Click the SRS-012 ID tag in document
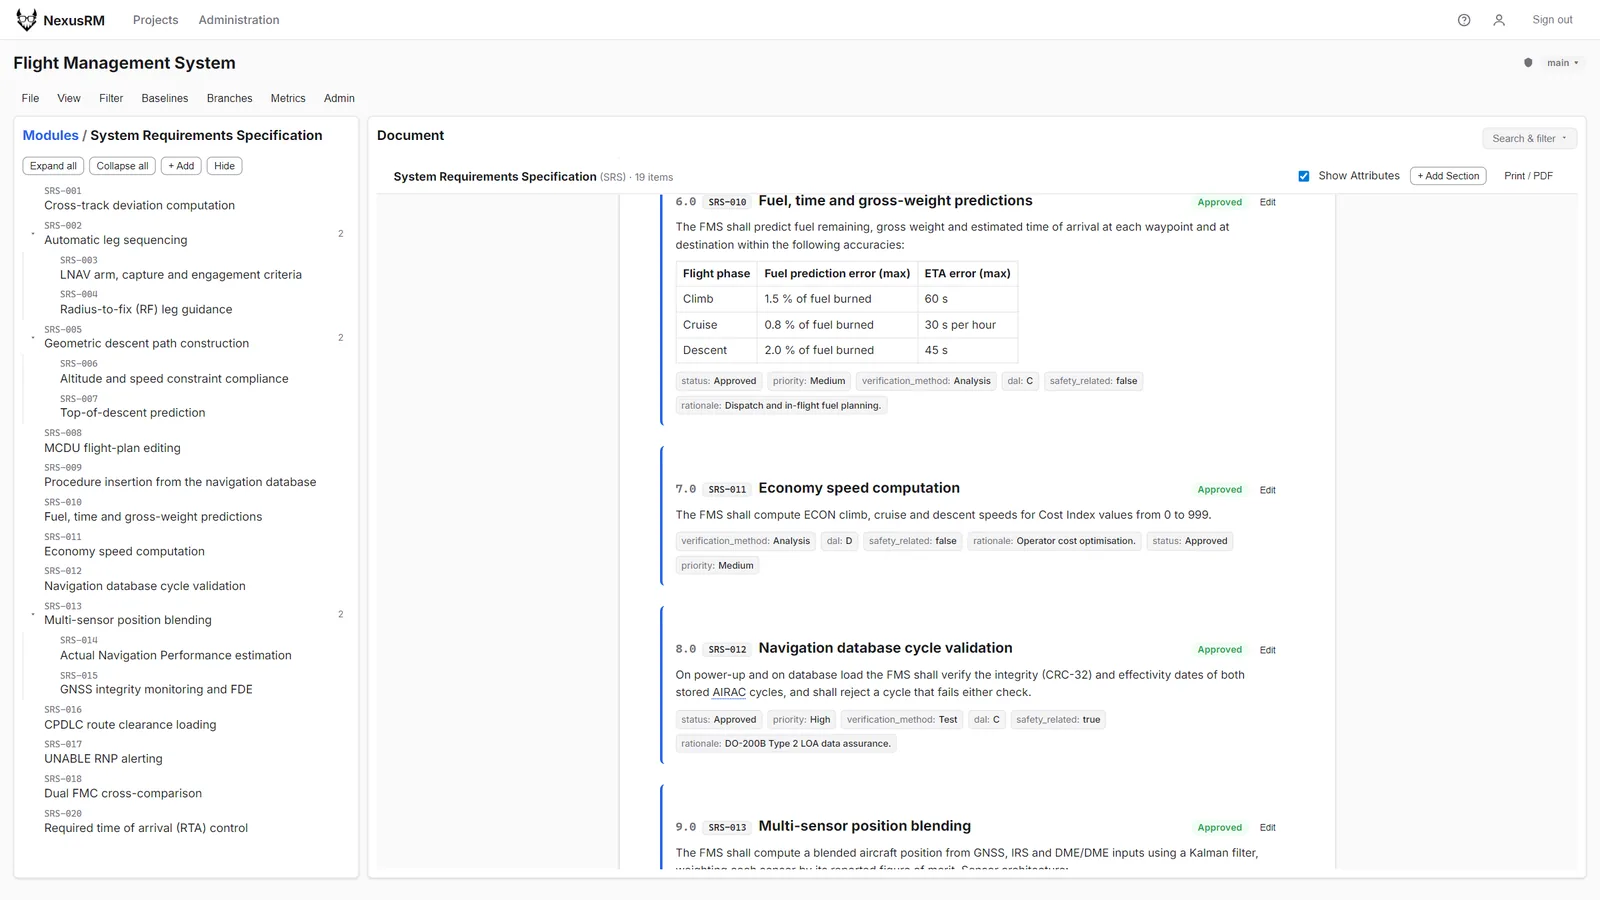 pos(727,650)
